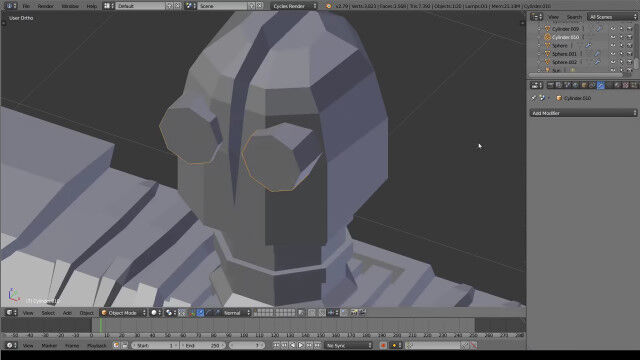The image size is (640, 360).
Task: Open the Constraints properties tab icon
Action: 592,85
